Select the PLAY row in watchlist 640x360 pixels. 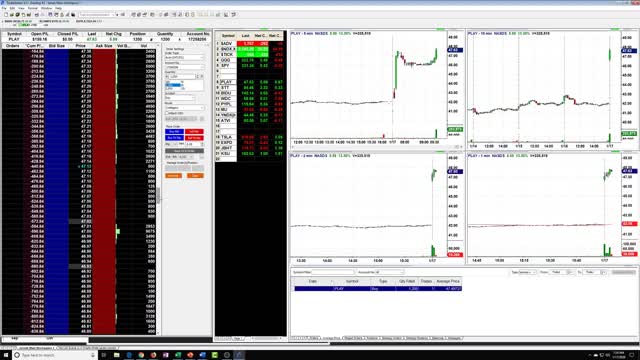pyautogui.click(x=250, y=82)
